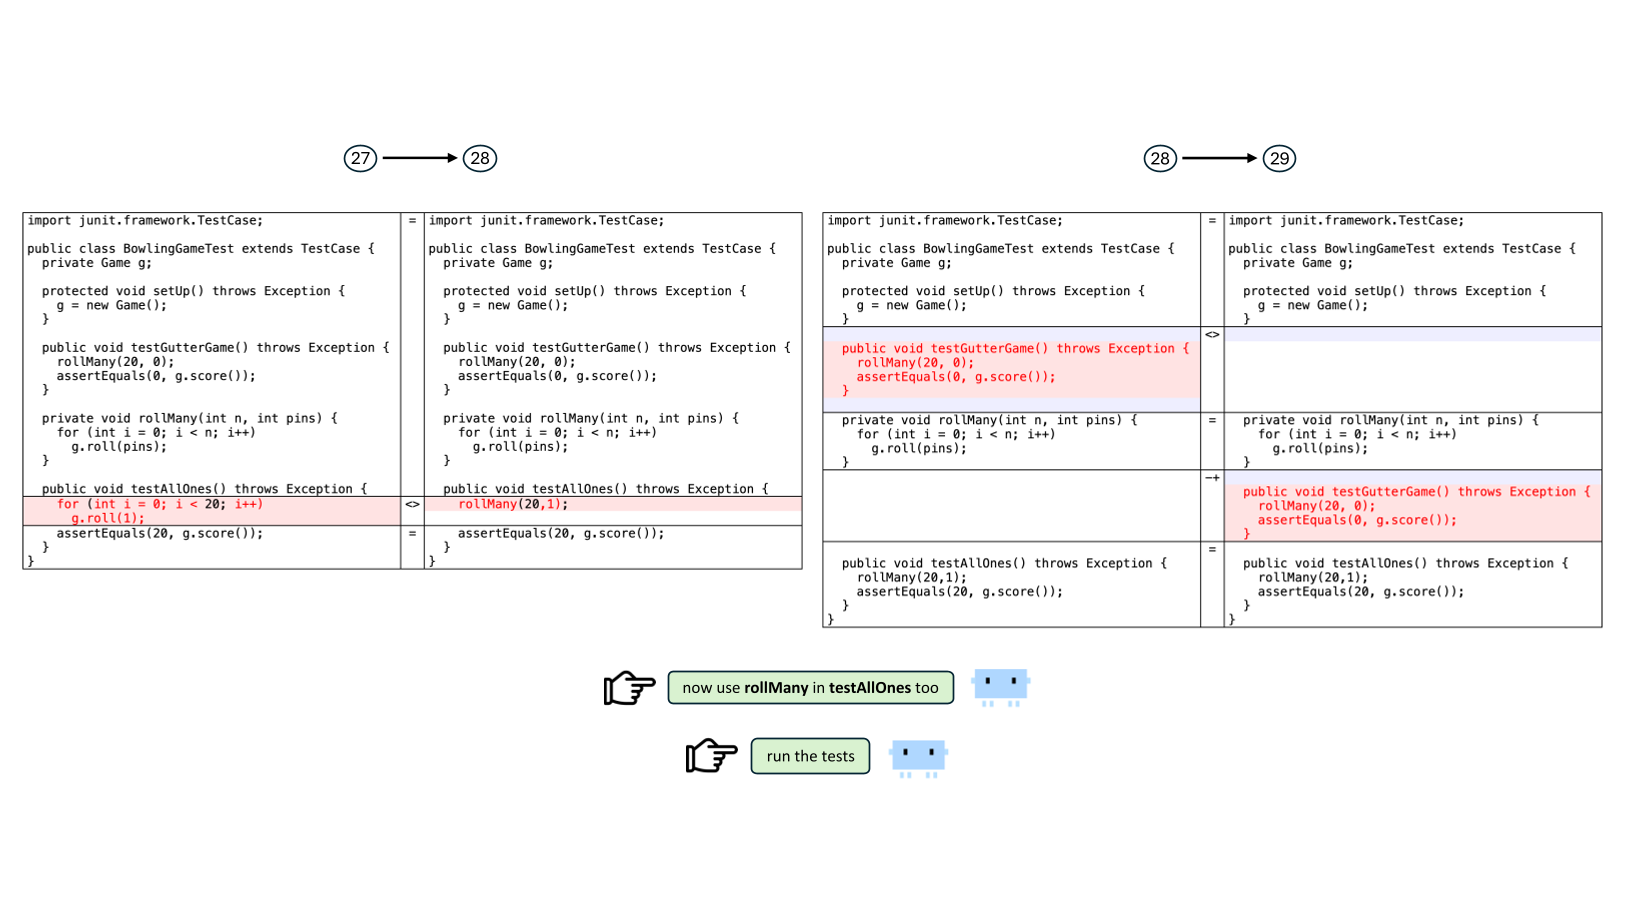
Task: Click the deleted red 'assertEquals(0, g.score());' line
Action: point(955,377)
